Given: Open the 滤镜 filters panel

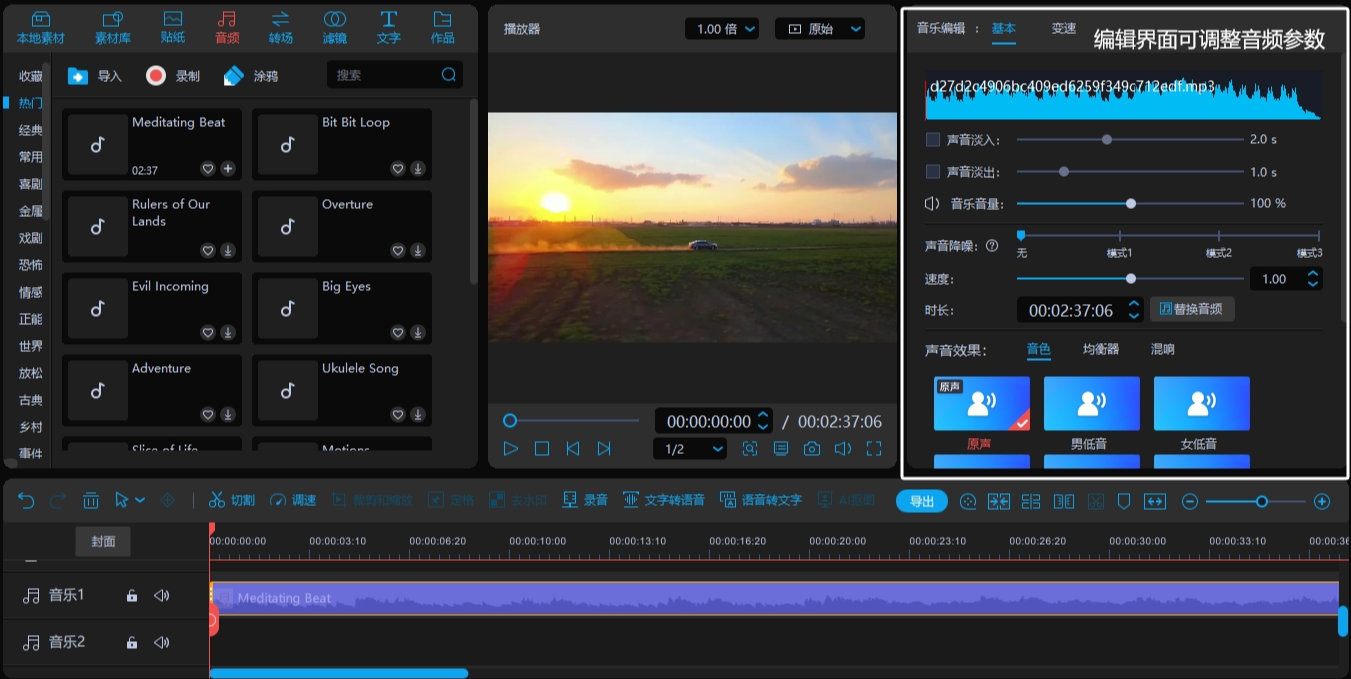Looking at the screenshot, I should [x=334, y=26].
